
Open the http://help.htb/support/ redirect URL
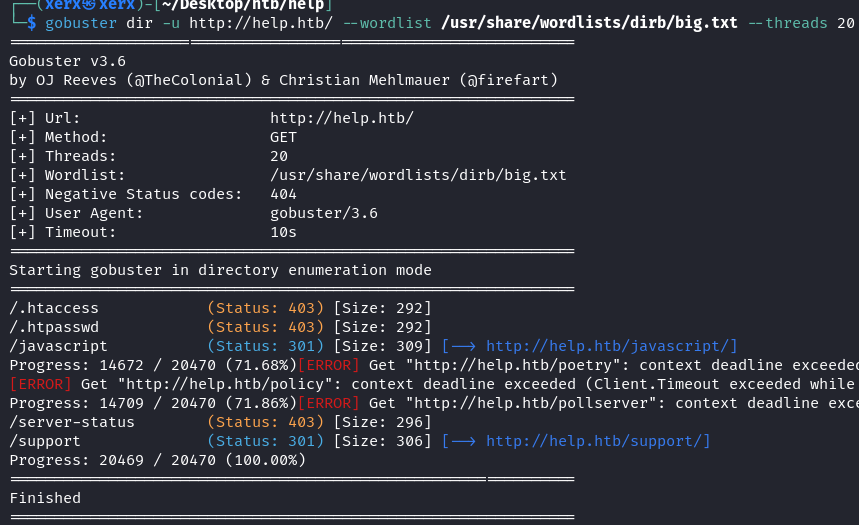(598, 441)
